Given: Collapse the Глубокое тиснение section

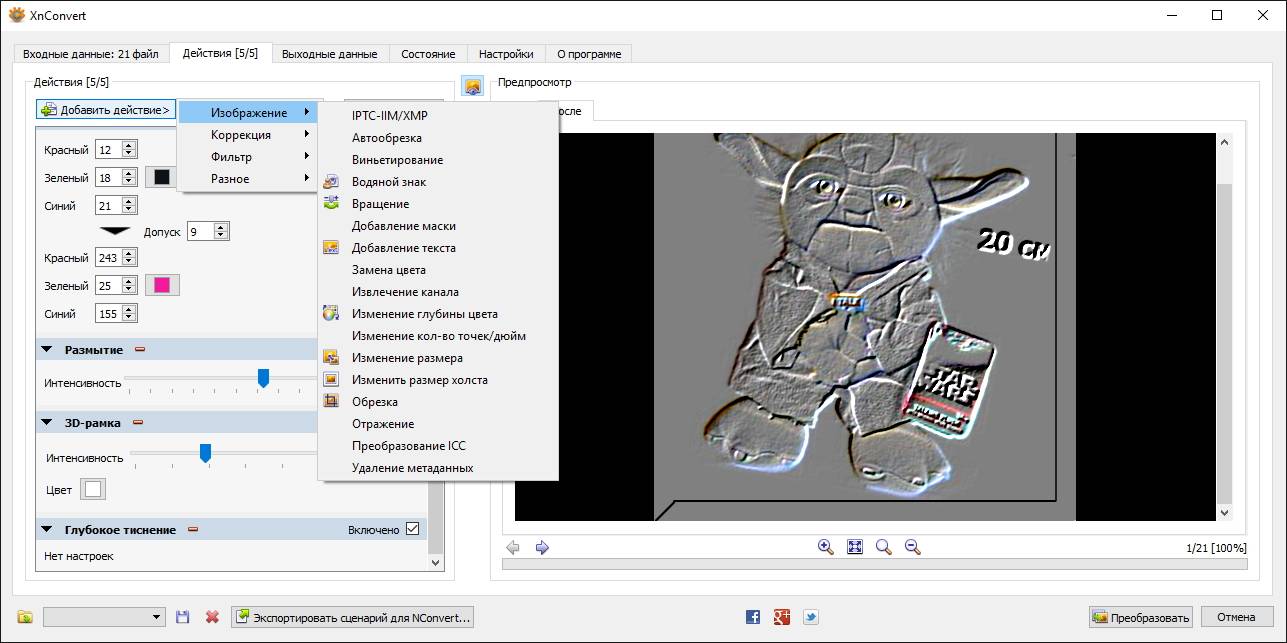Looking at the screenshot, I should [x=46, y=530].
